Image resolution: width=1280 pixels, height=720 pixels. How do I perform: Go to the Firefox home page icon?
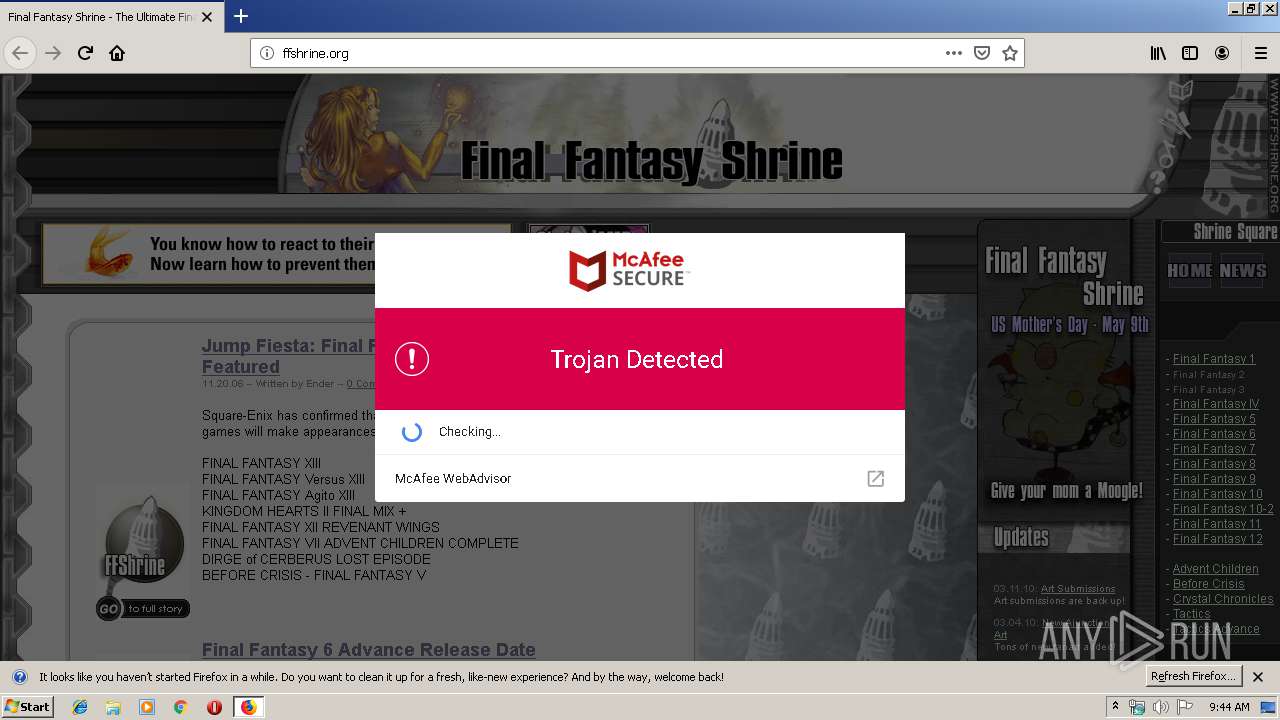tap(117, 53)
